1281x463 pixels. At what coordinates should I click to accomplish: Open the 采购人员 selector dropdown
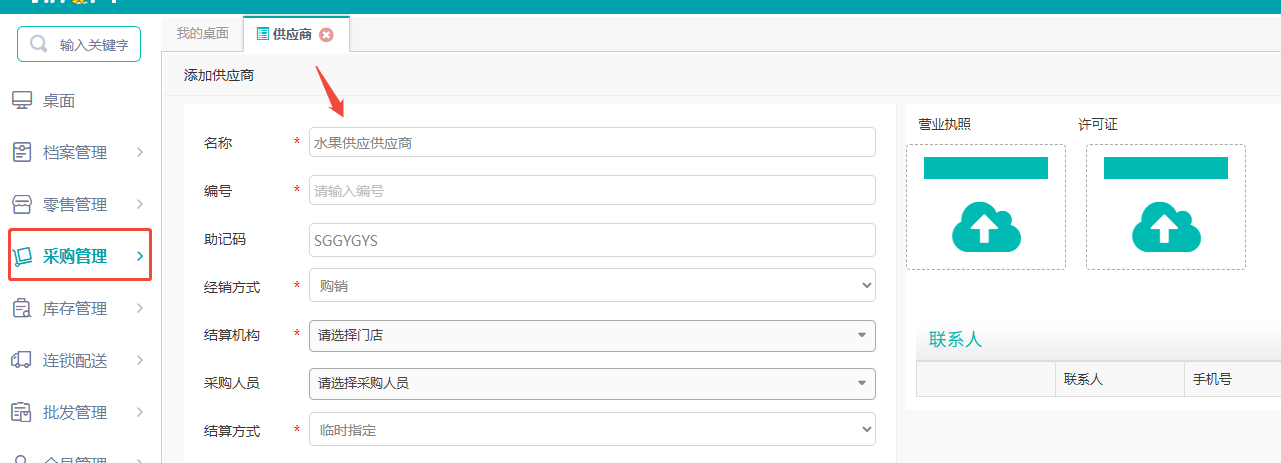[x=592, y=383]
